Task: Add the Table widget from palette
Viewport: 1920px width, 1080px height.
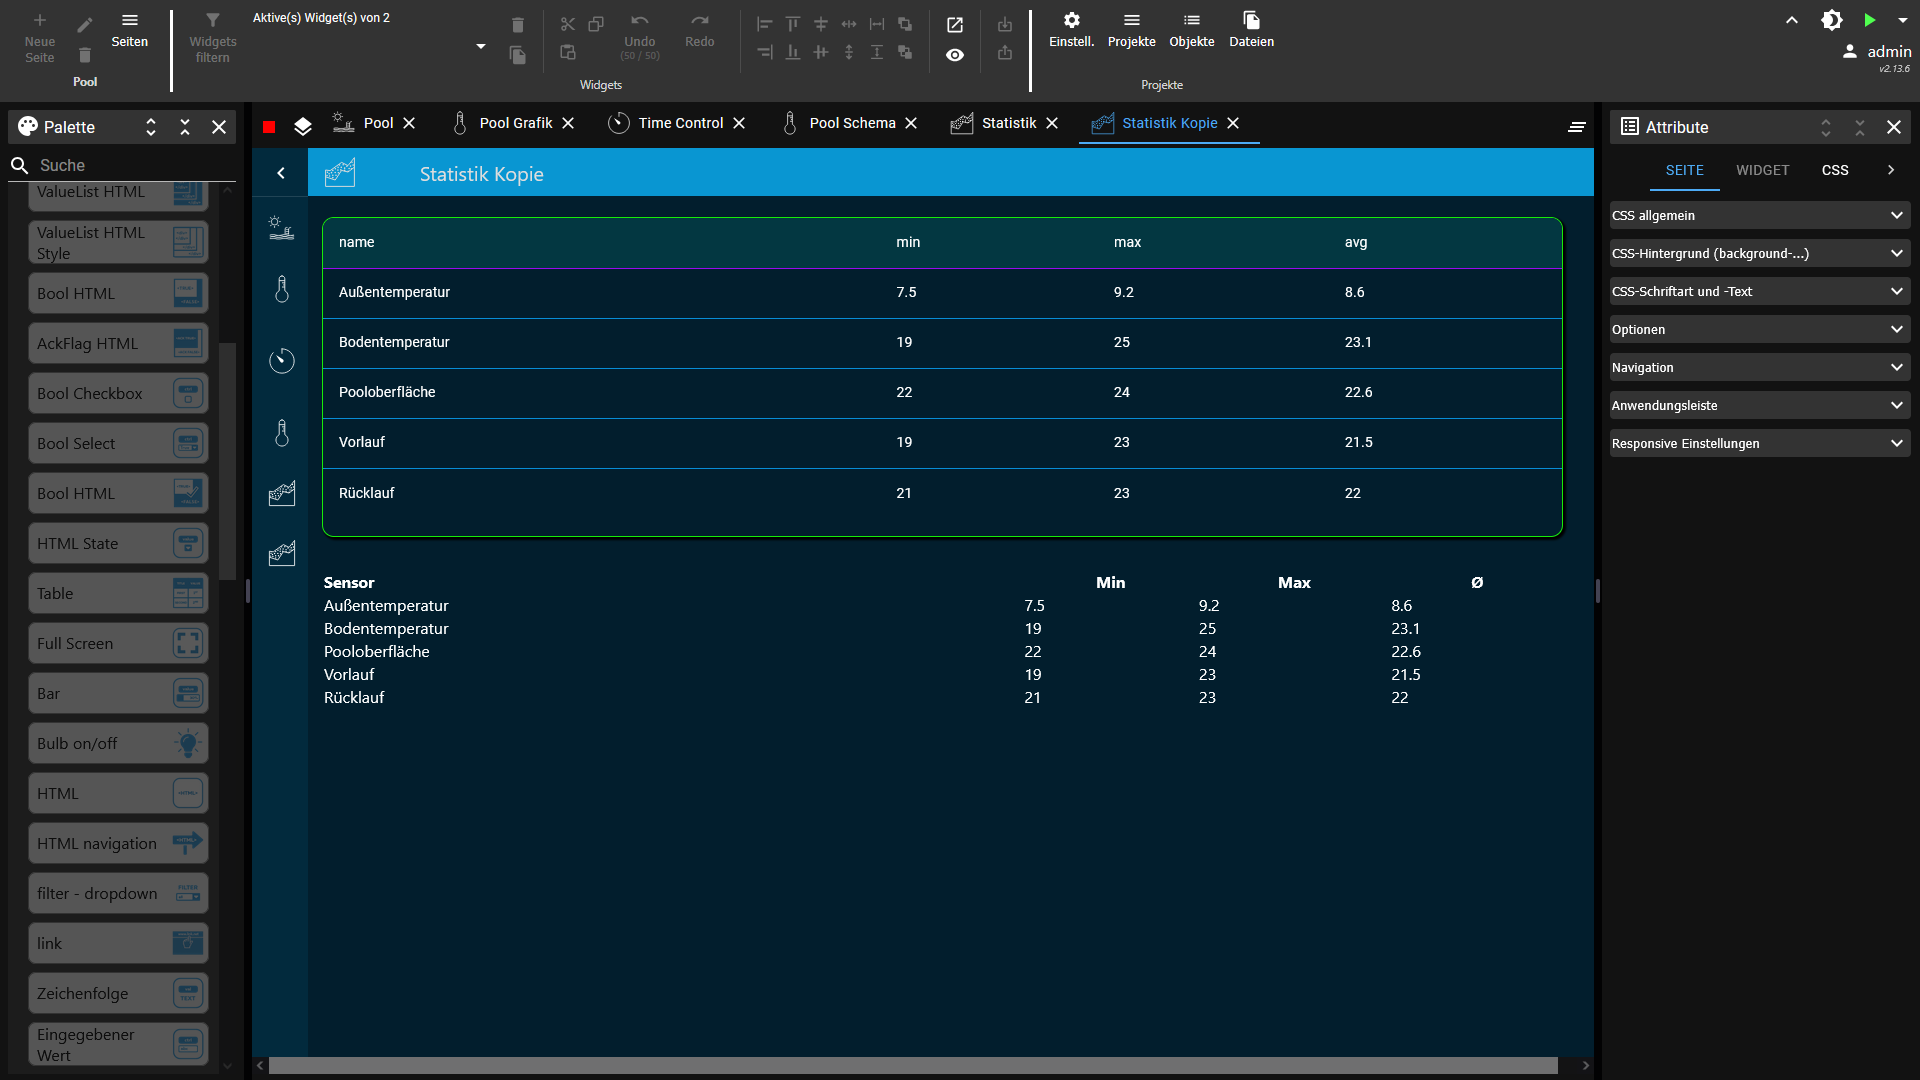Action: [x=118, y=594]
